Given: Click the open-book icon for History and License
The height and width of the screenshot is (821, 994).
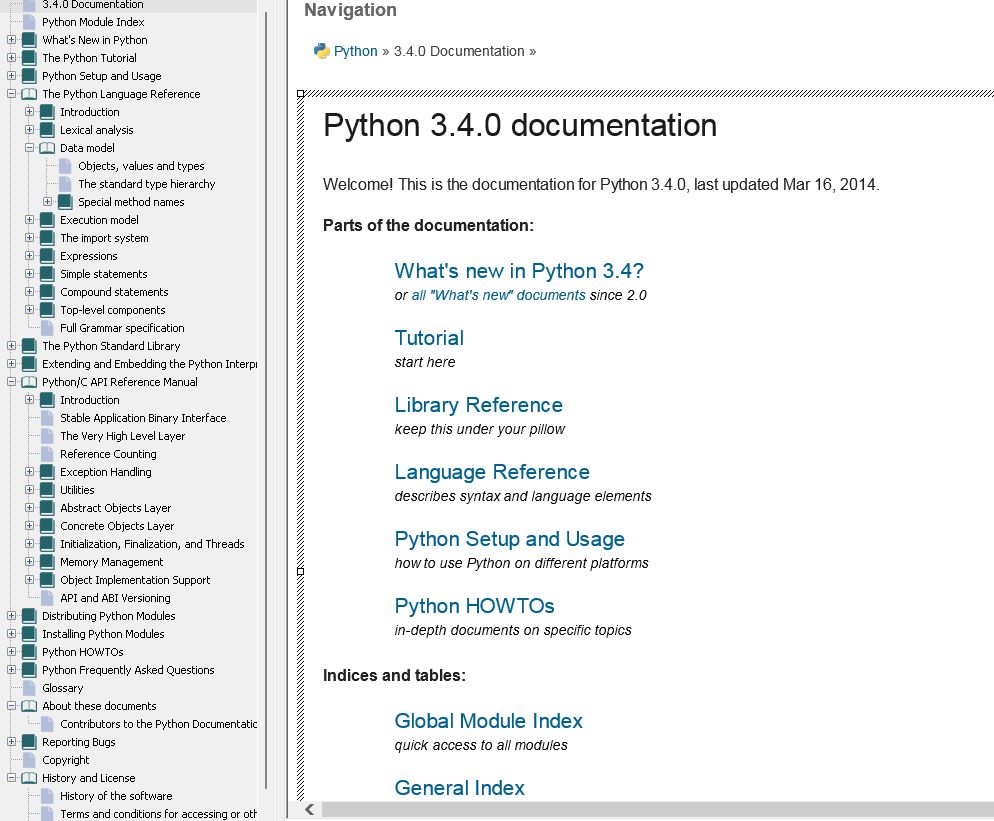Looking at the screenshot, I should point(29,778).
